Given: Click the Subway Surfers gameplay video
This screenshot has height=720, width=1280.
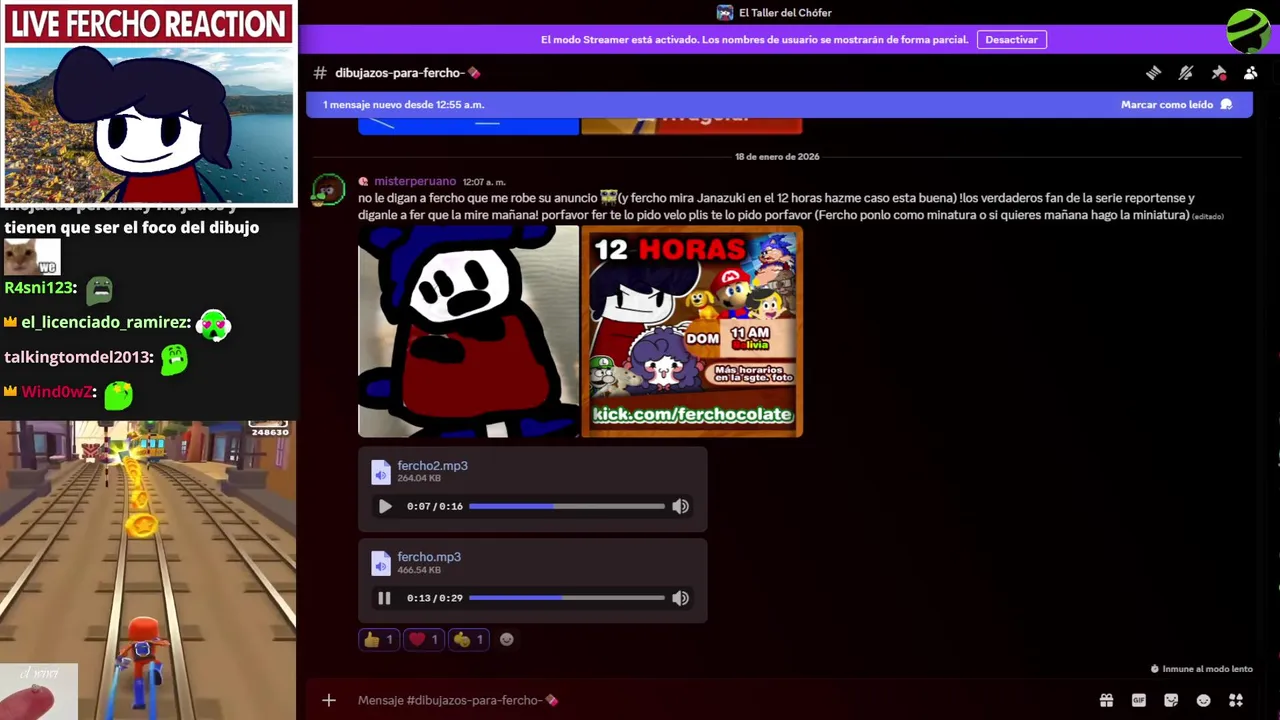Looking at the screenshot, I should pyautogui.click(x=148, y=570).
